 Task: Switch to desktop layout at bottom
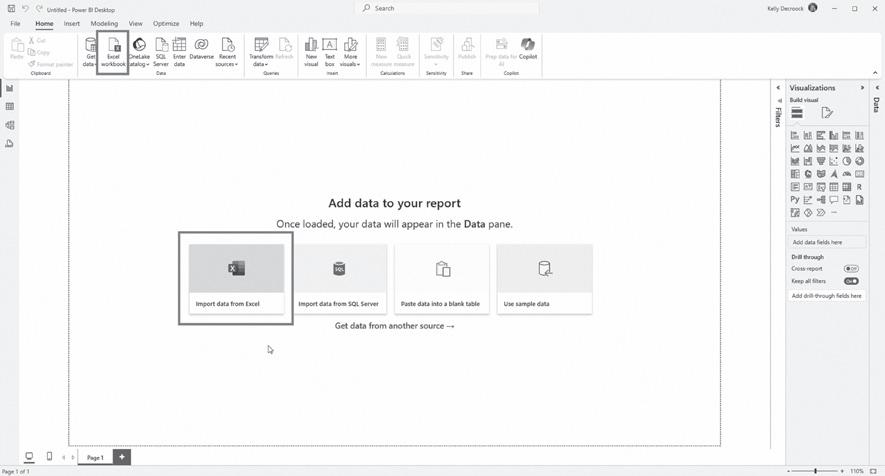29,456
